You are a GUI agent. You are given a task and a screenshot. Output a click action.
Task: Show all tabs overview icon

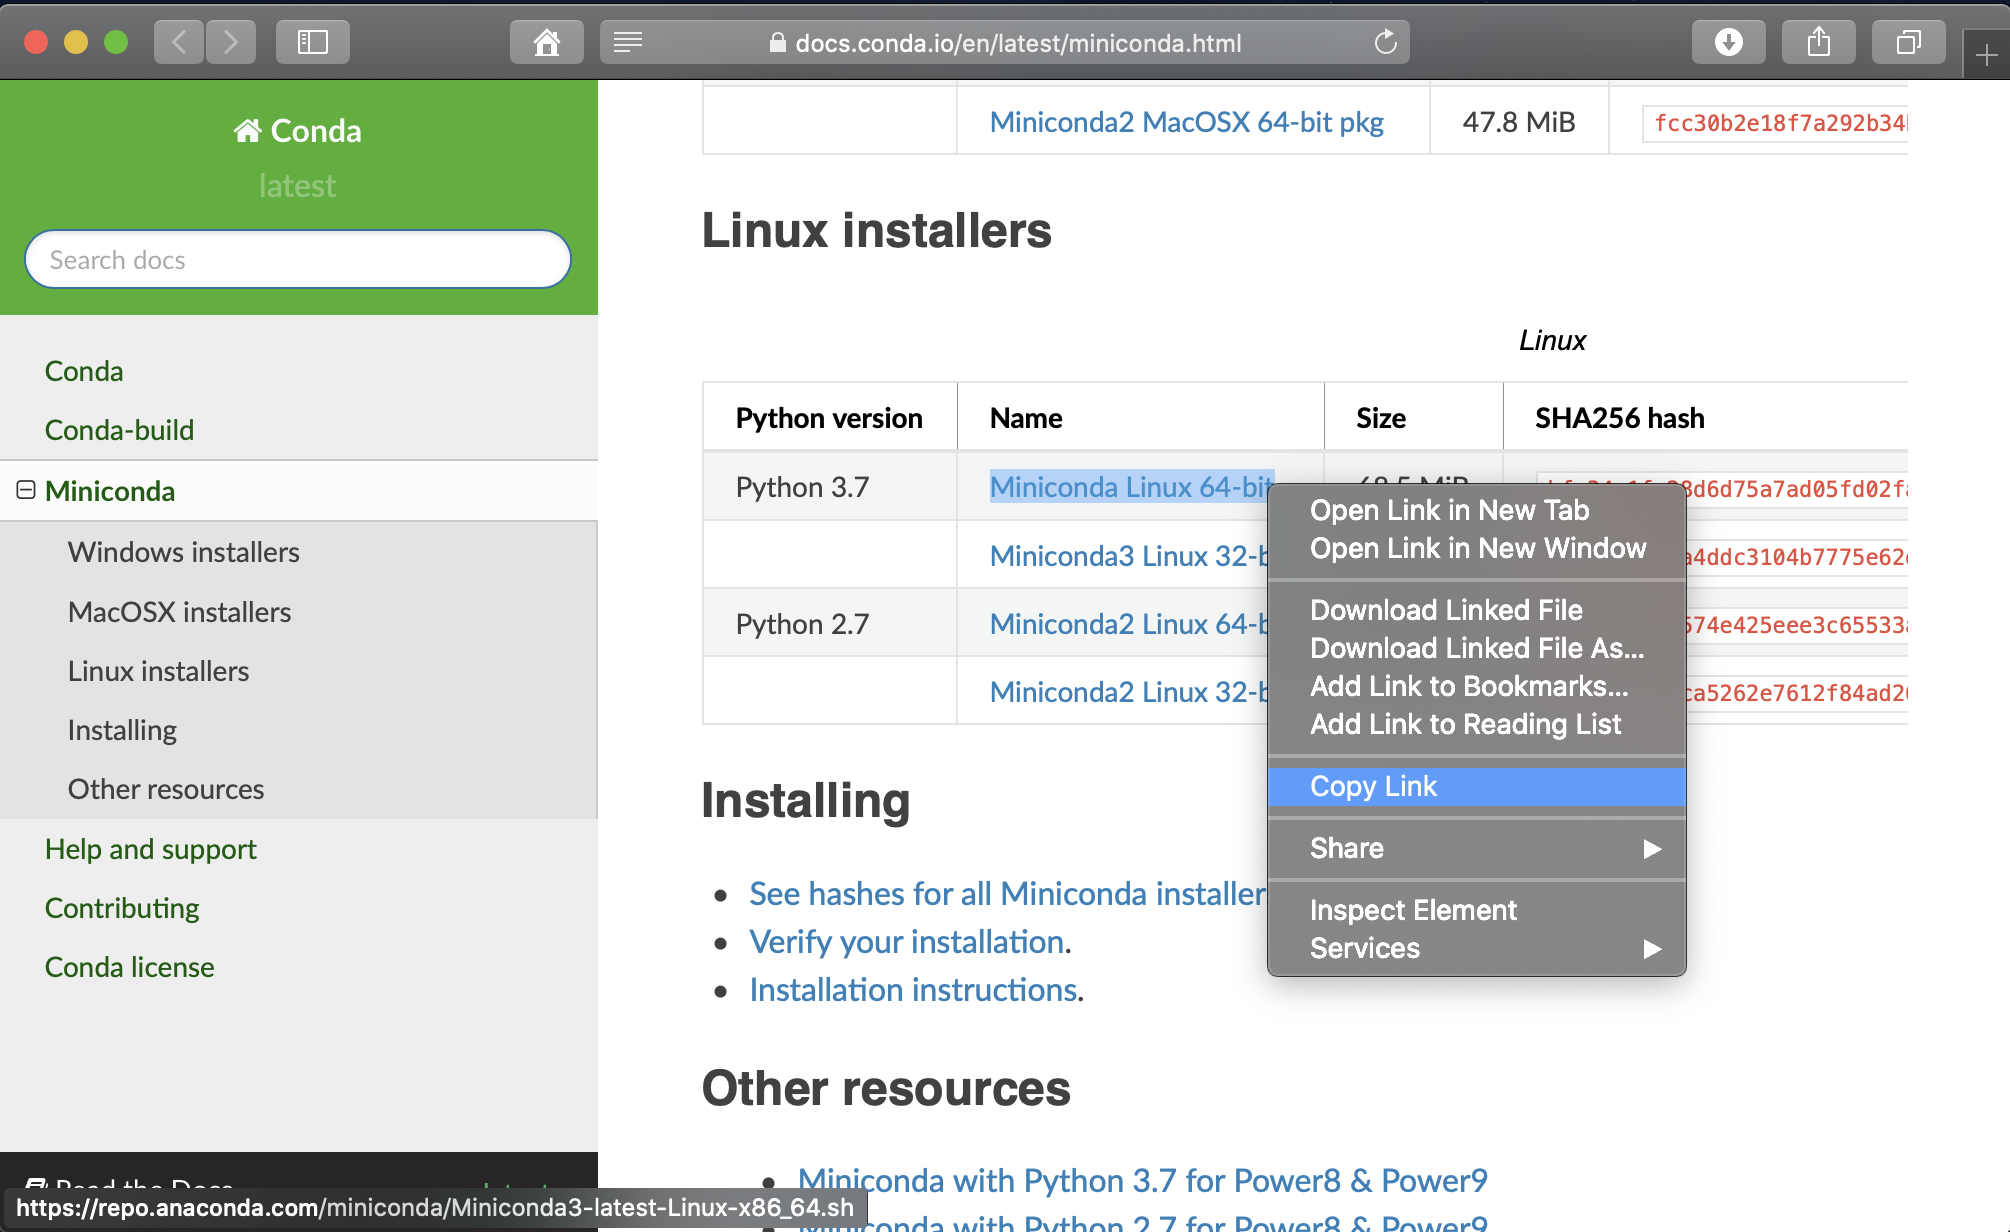coord(1909,42)
